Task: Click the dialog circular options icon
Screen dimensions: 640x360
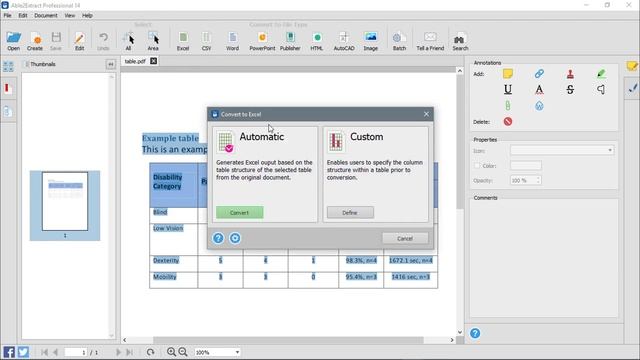Action: (x=235, y=238)
